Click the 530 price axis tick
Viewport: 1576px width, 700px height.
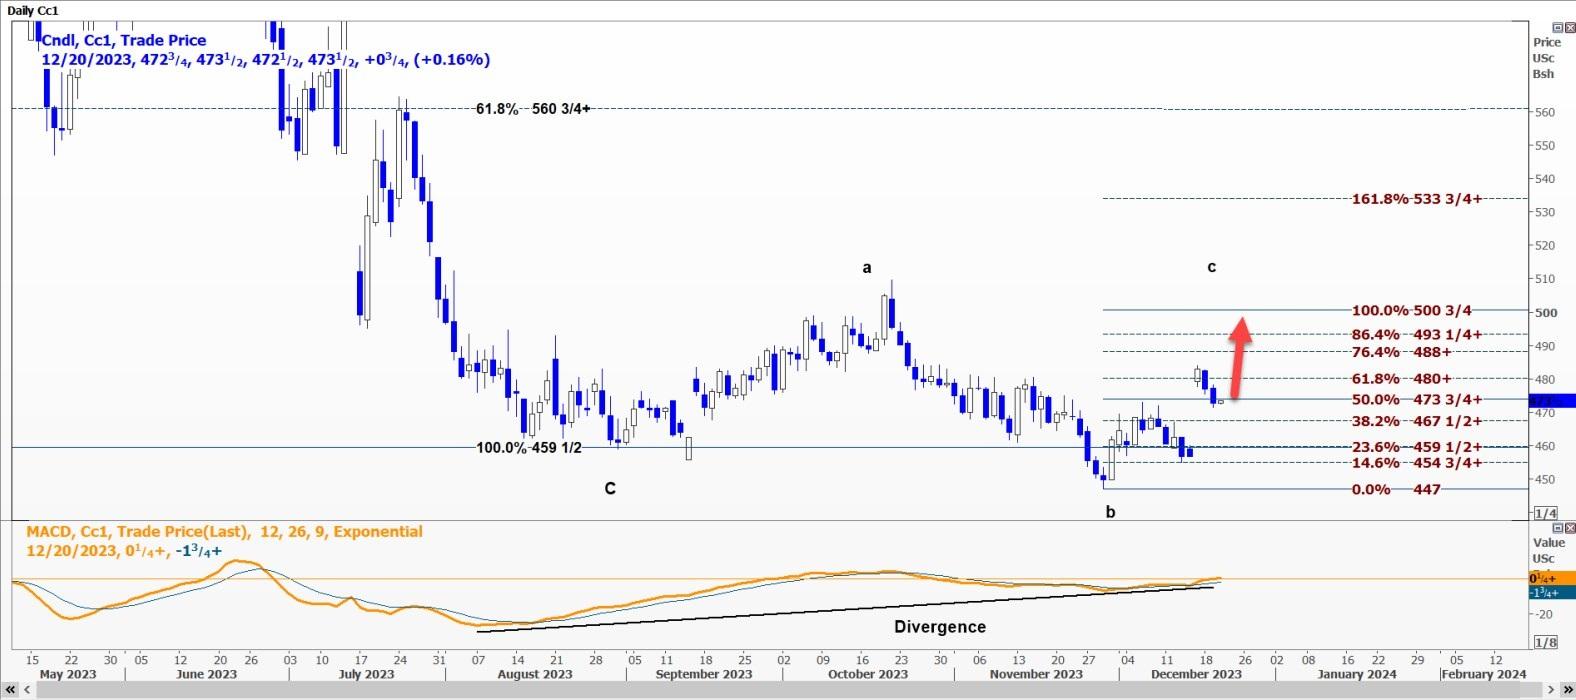(x=1546, y=212)
